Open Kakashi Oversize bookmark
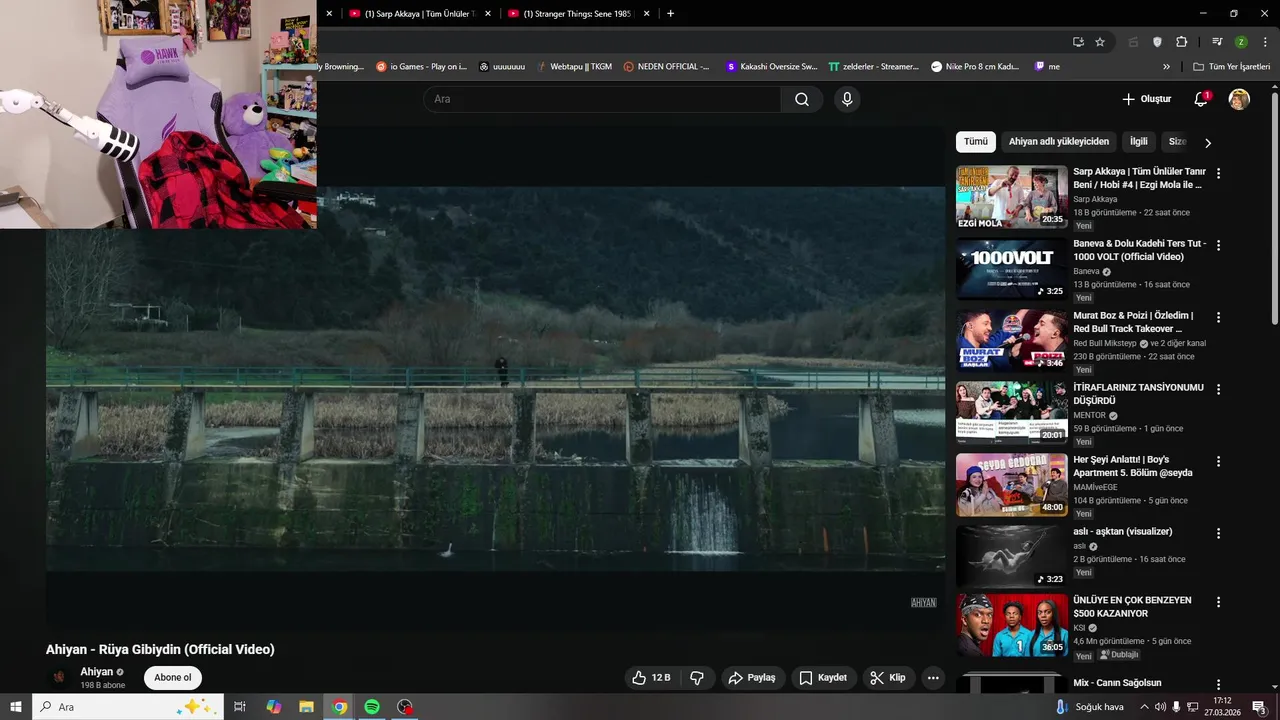Image resolution: width=1280 pixels, height=720 pixels. (771, 66)
